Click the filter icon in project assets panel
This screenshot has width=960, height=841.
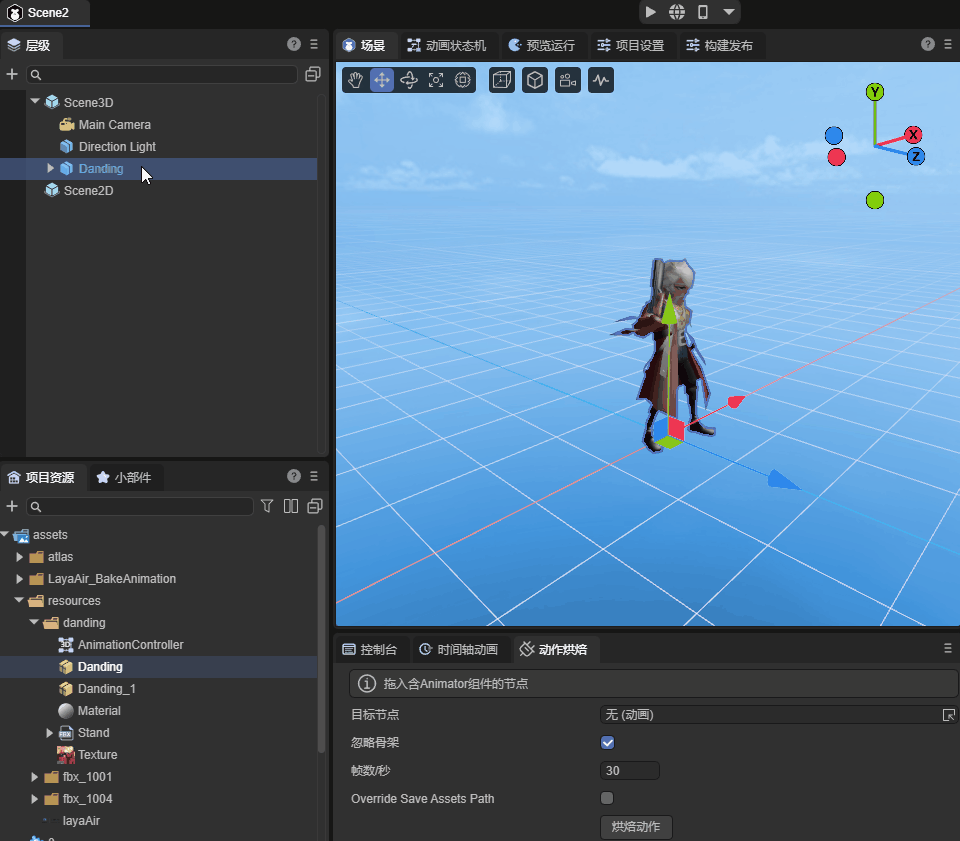(x=267, y=506)
